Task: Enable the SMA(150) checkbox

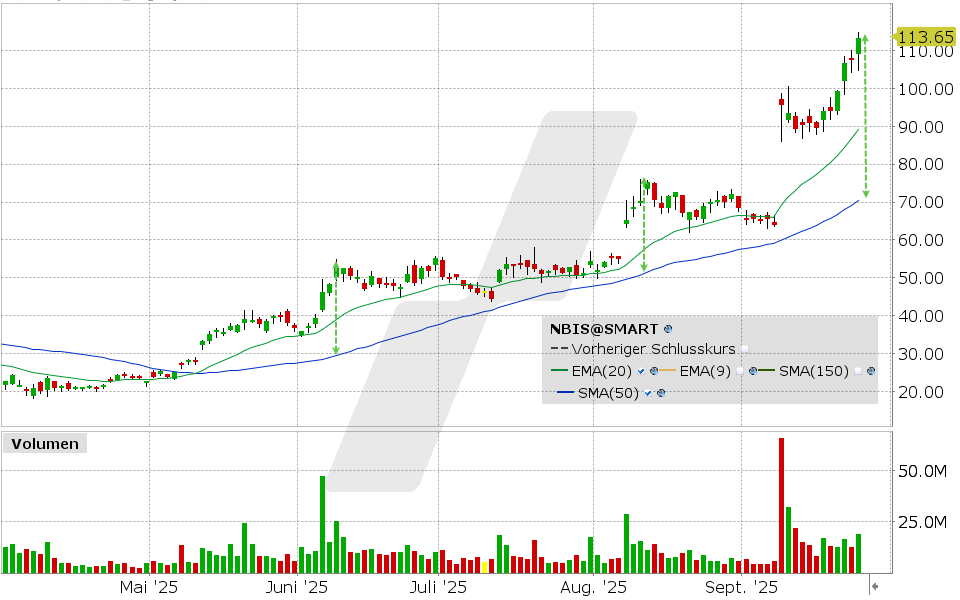Action: pyautogui.click(x=857, y=371)
